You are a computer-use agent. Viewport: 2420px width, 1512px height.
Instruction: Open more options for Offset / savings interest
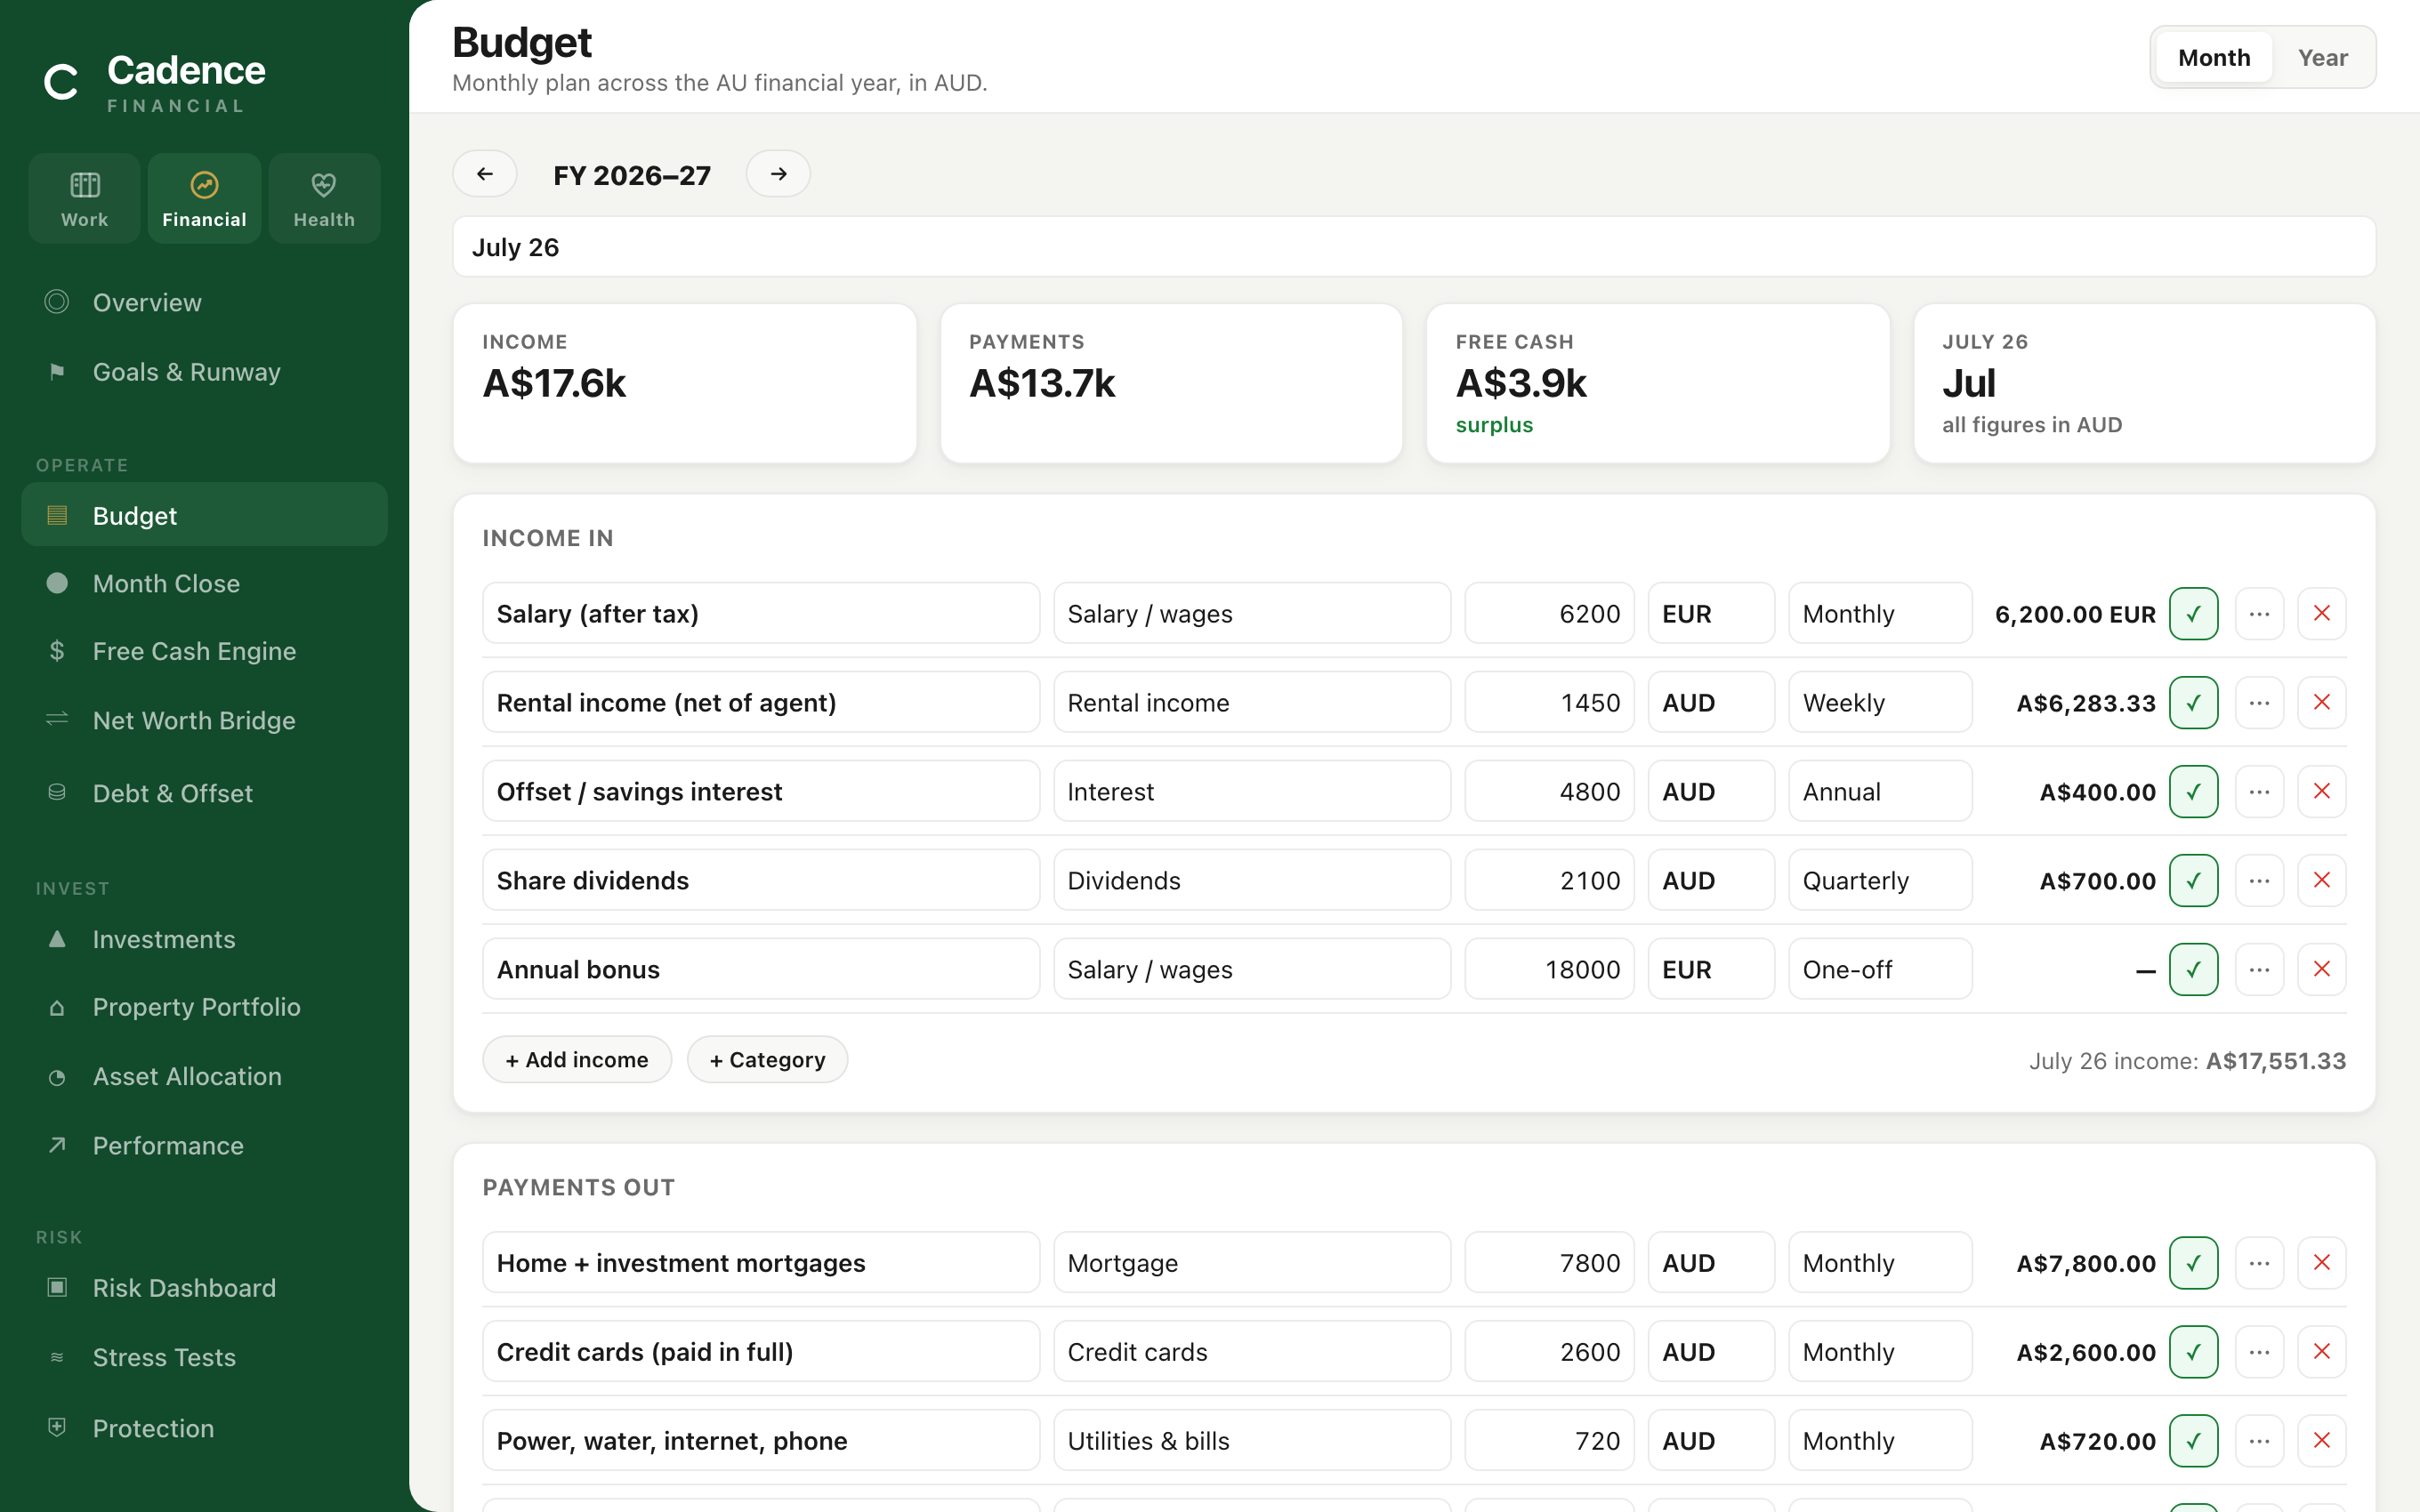tap(2259, 791)
